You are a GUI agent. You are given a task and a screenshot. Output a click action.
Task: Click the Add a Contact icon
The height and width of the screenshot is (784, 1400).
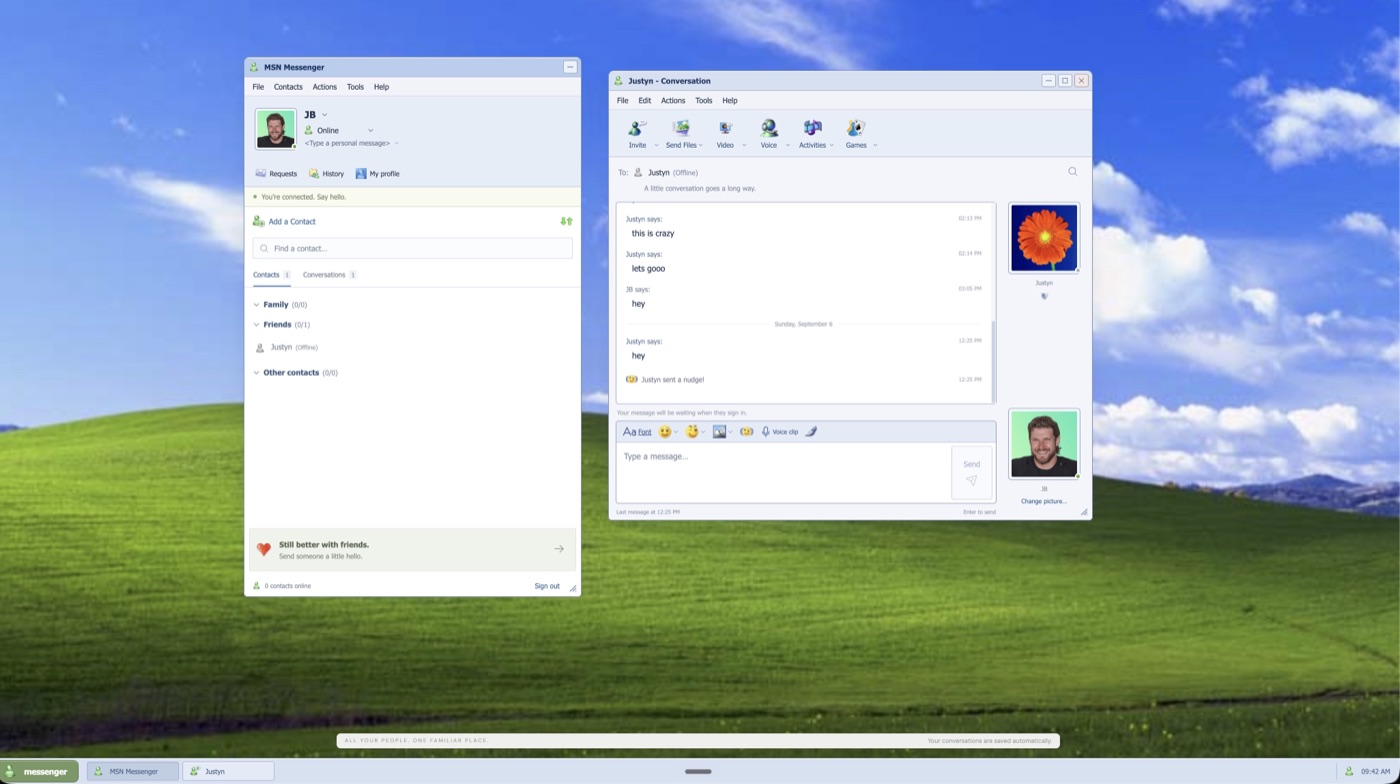(259, 221)
